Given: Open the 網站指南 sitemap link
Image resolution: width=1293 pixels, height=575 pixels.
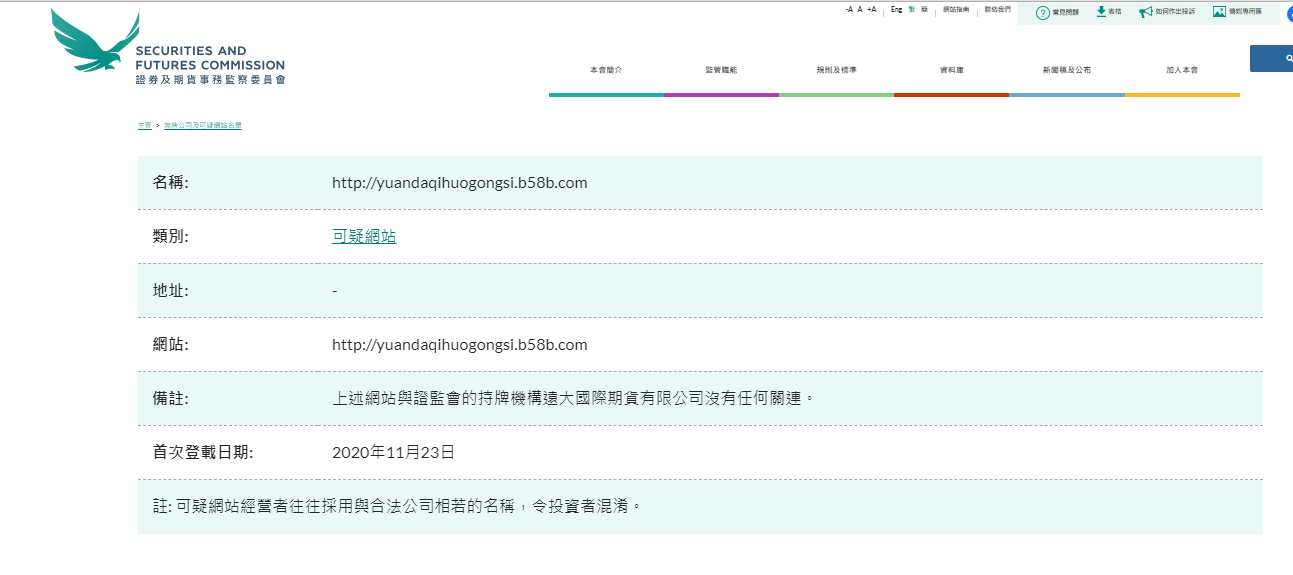Looking at the screenshot, I should coord(956,9).
